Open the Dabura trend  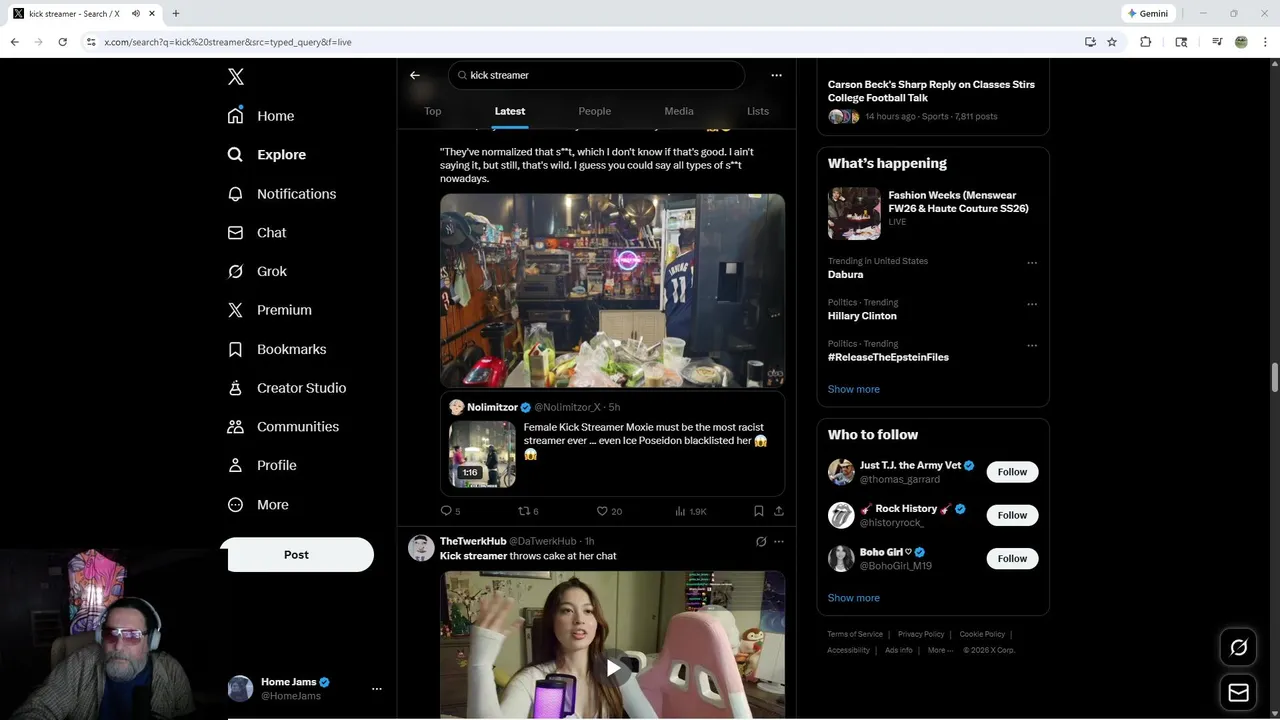tap(845, 274)
